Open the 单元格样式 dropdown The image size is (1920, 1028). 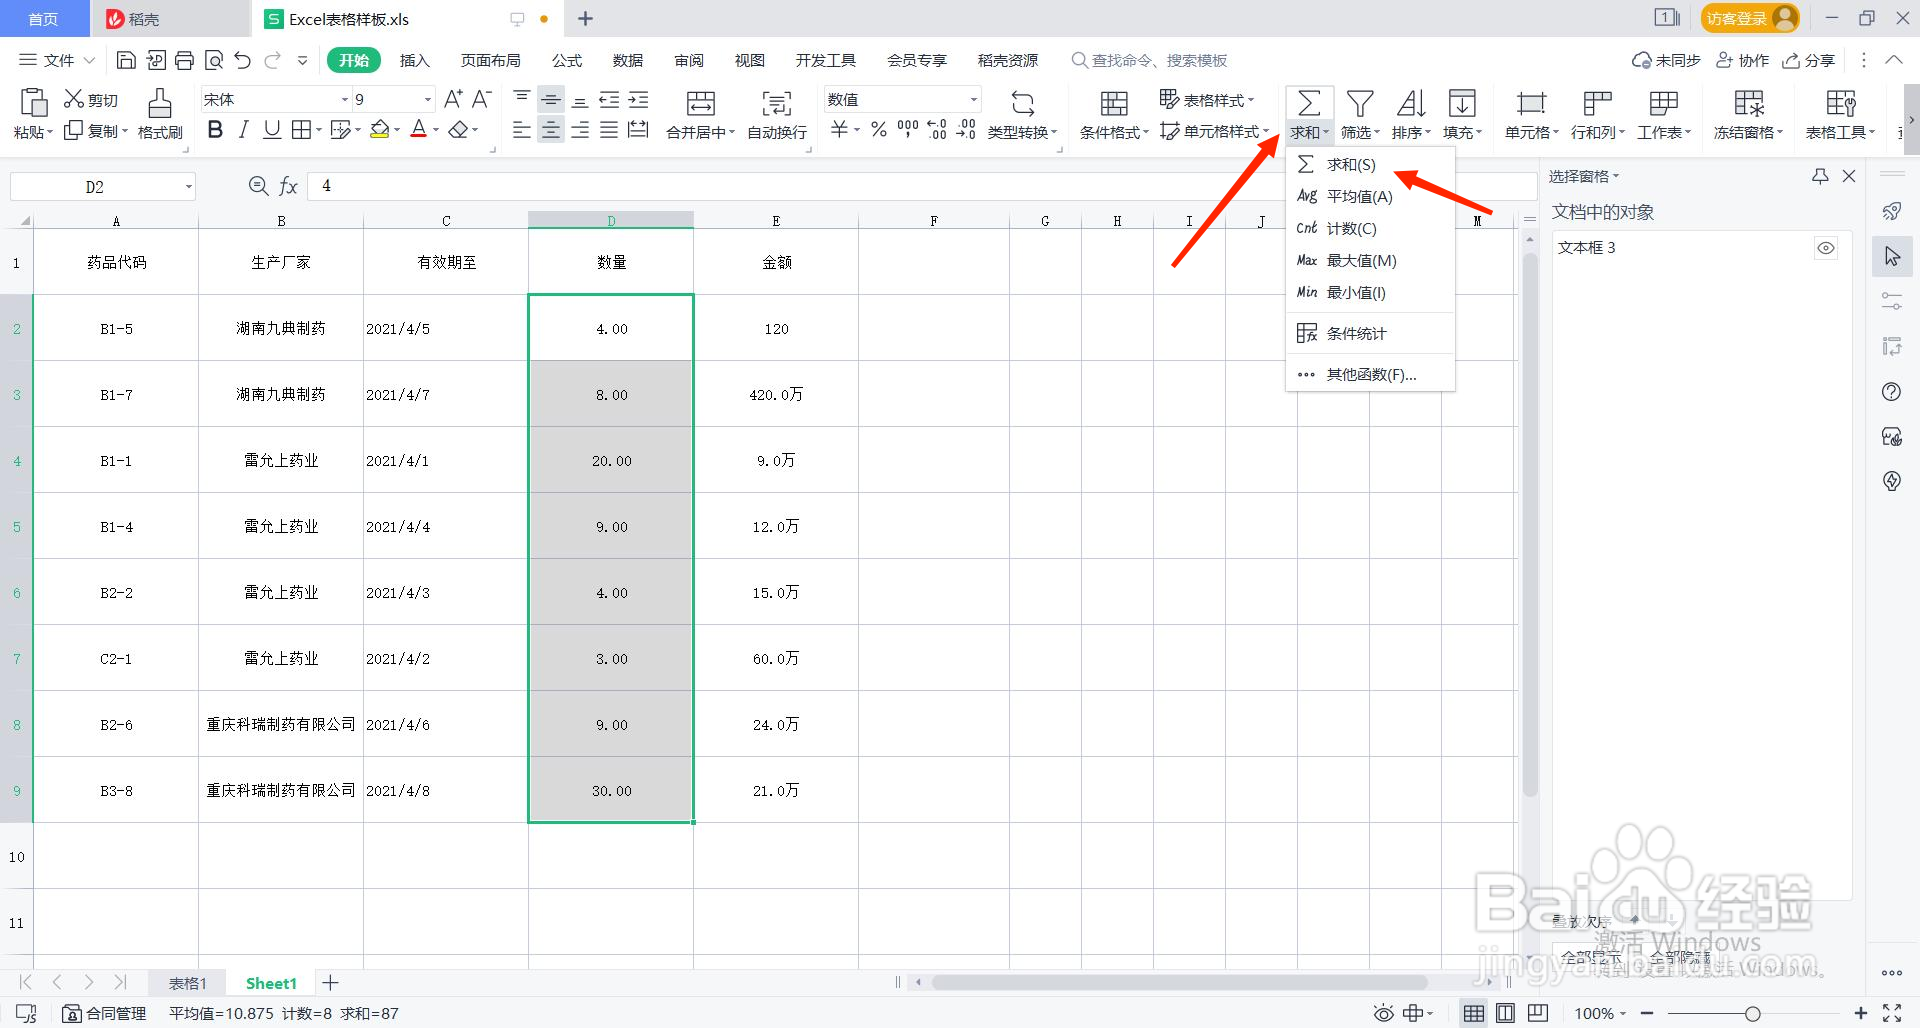click(1214, 131)
